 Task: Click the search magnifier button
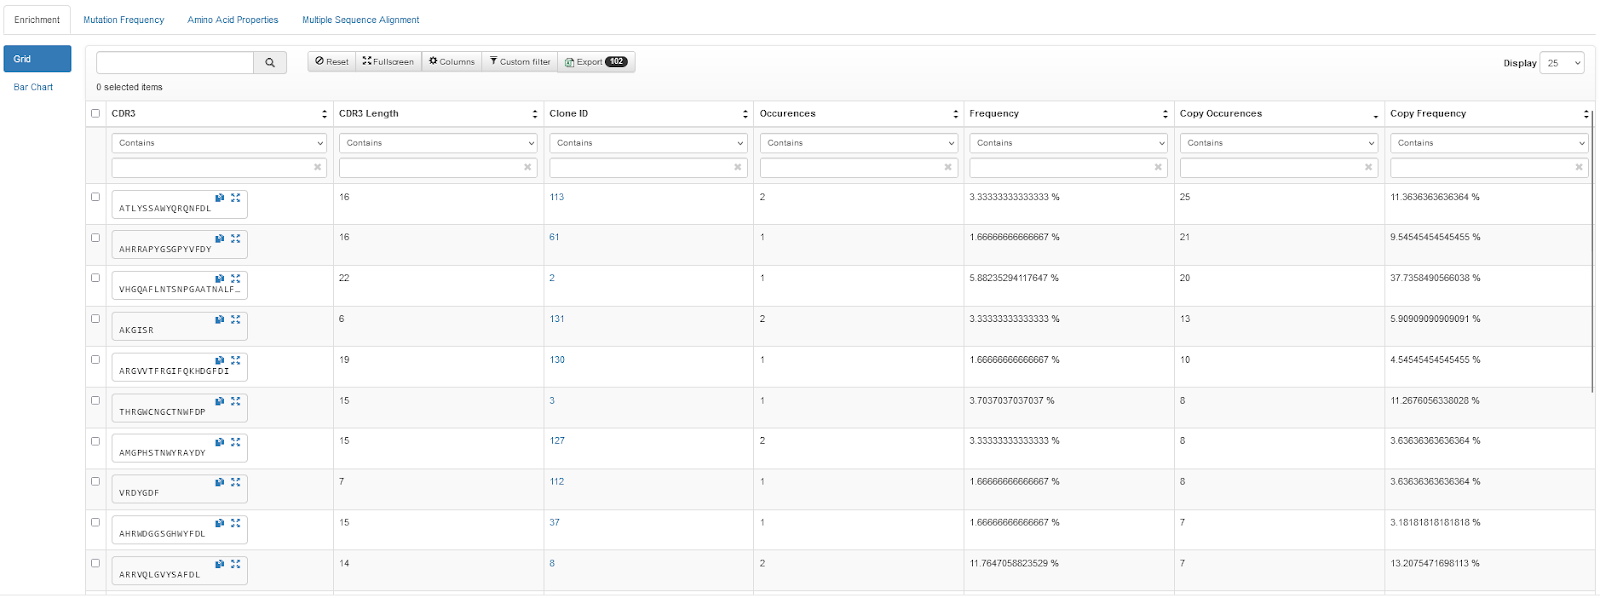[270, 62]
